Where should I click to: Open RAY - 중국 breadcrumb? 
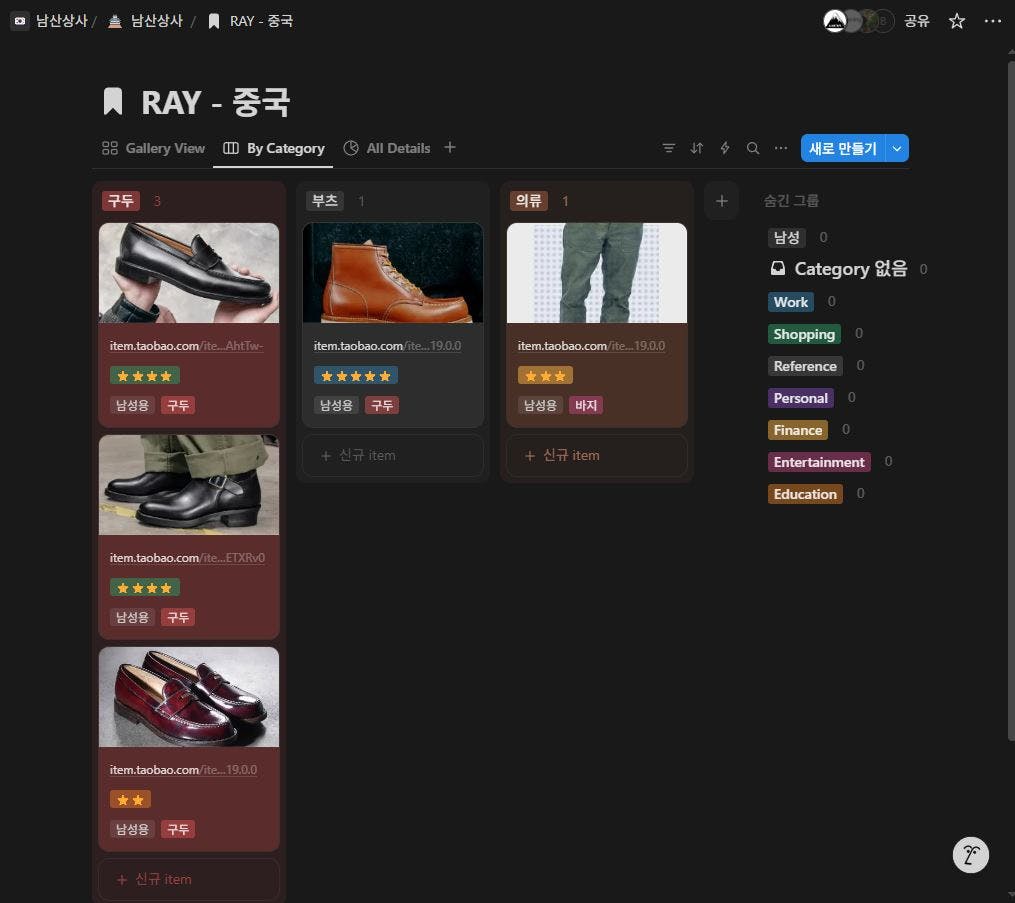tap(251, 21)
